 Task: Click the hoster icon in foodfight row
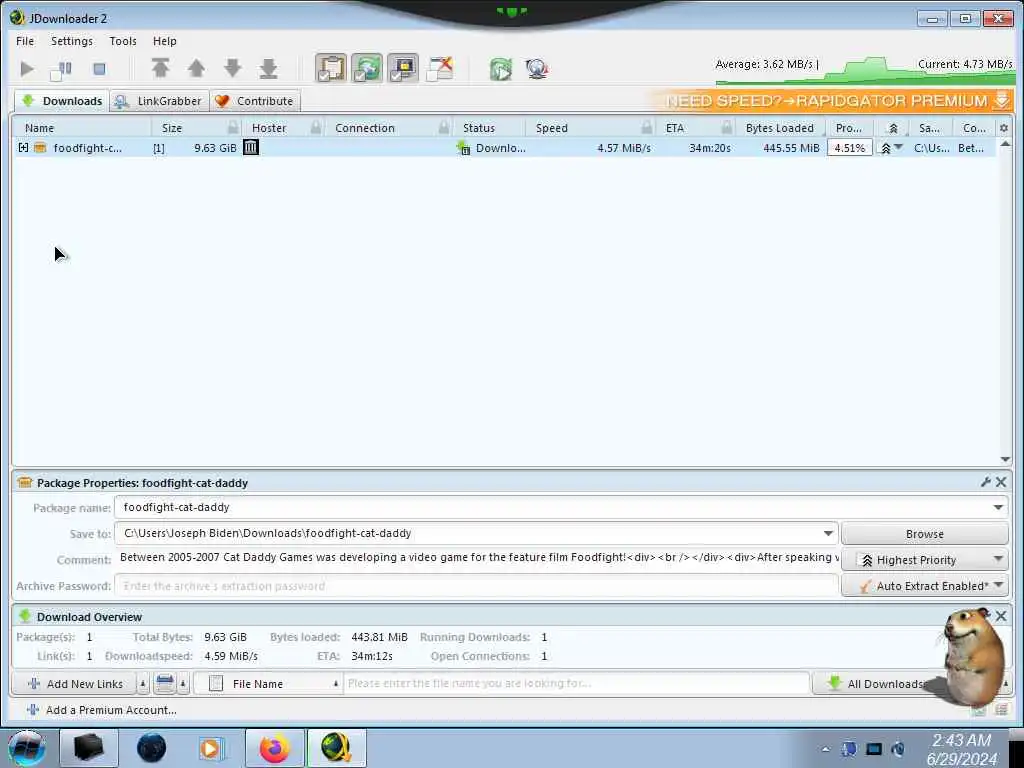click(x=251, y=148)
